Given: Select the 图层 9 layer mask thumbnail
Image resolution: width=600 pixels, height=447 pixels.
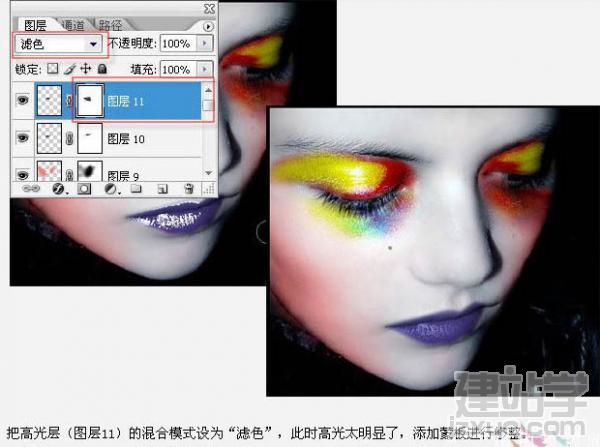Looking at the screenshot, I should [90, 171].
